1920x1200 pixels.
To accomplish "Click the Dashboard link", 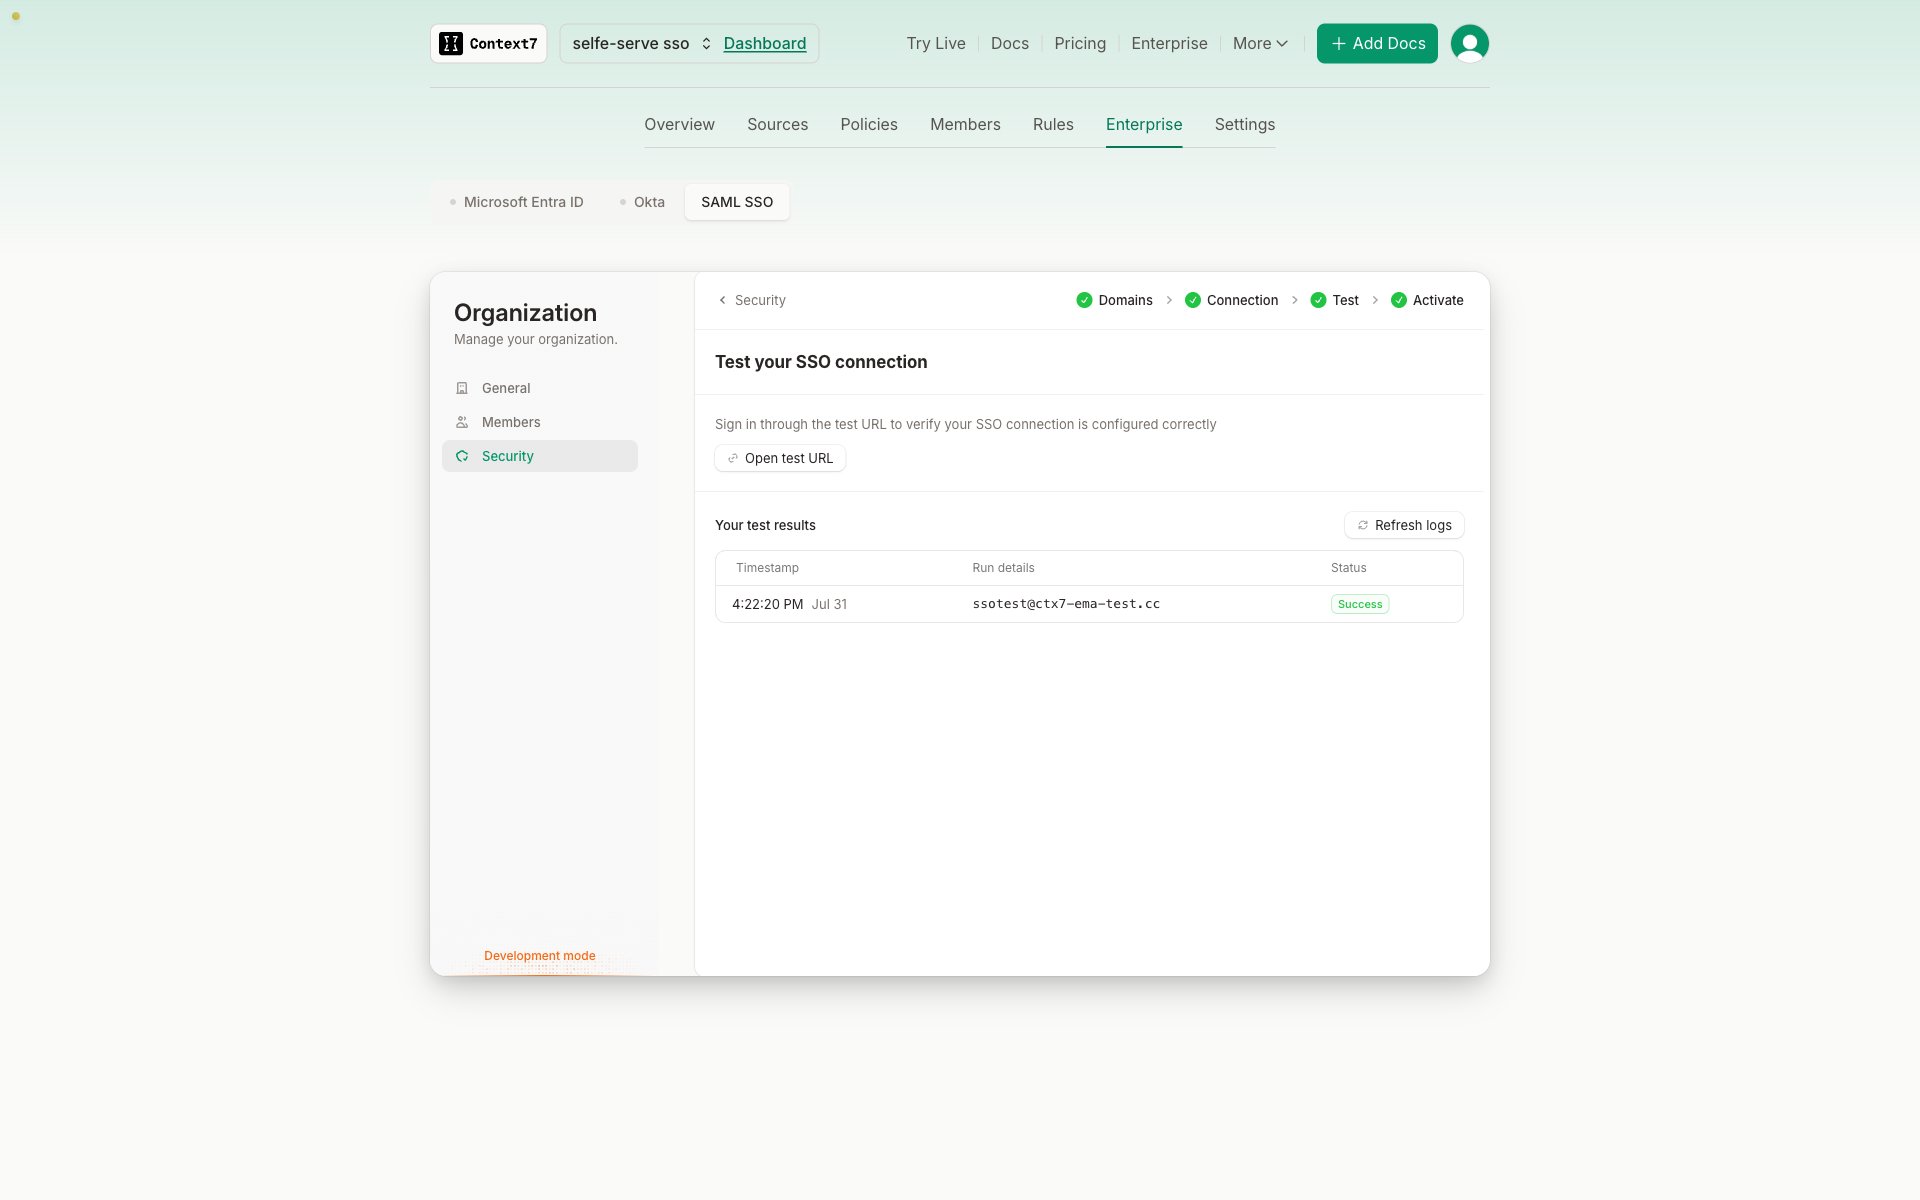I will click(x=764, y=43).
